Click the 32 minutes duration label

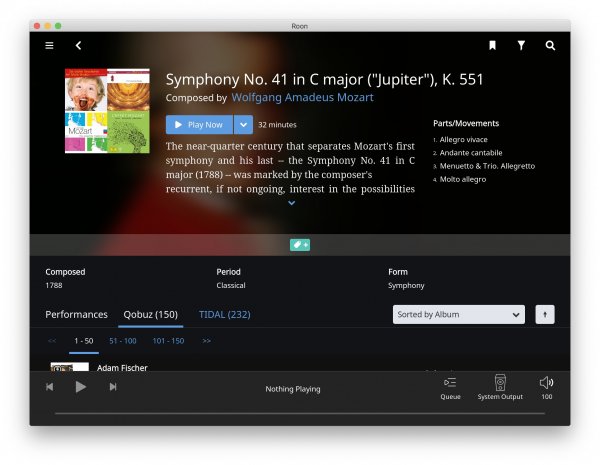[277, 125]
